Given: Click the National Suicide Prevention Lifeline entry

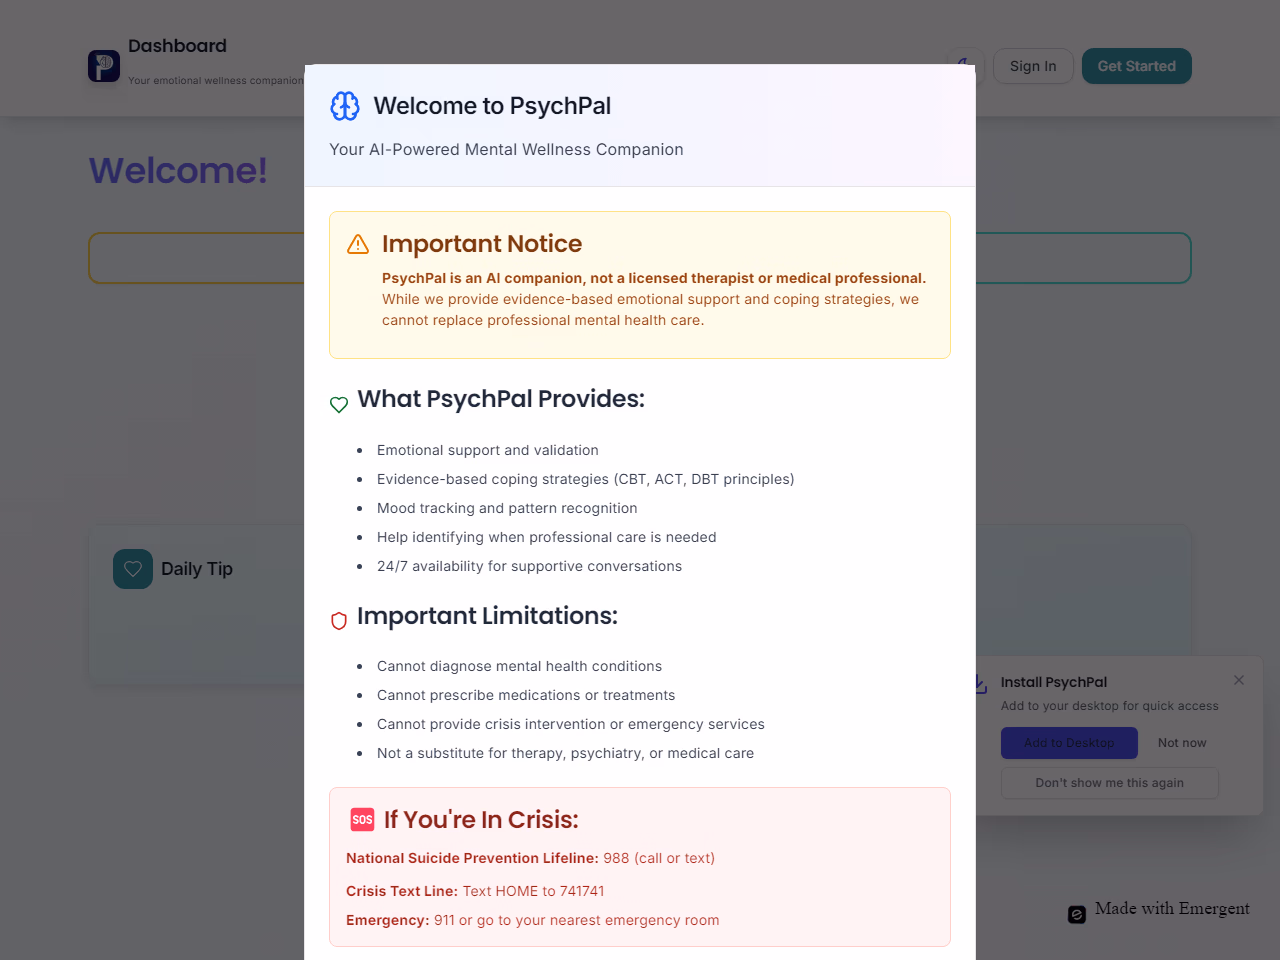Looking at the screenshot, I should 530,858.
